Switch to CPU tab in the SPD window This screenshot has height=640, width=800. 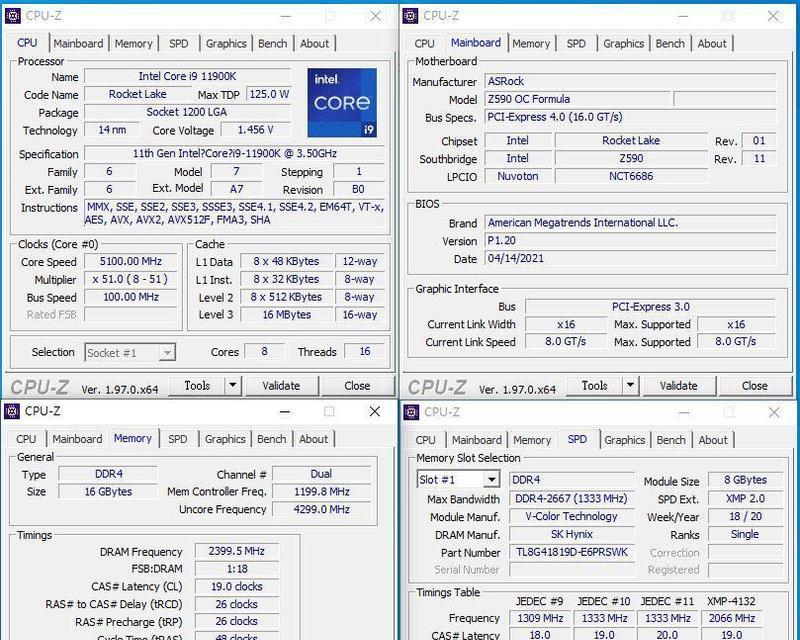click(426, 440)
